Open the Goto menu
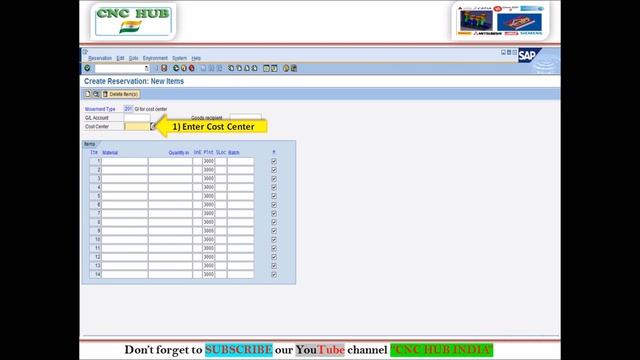 coord(133,58)
